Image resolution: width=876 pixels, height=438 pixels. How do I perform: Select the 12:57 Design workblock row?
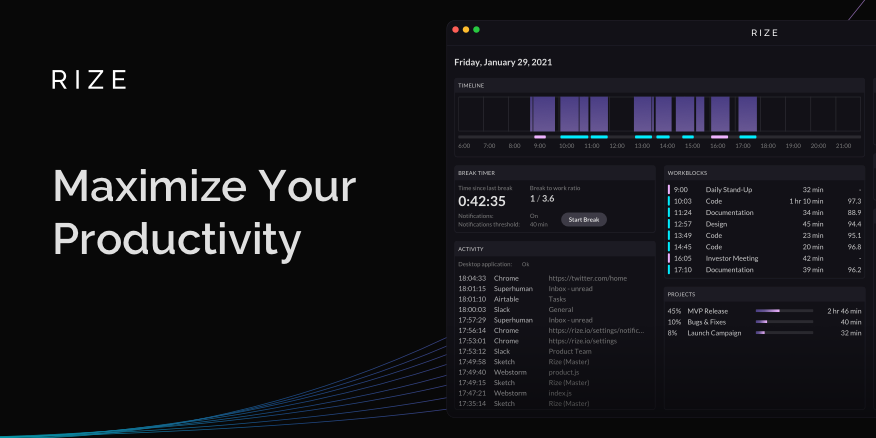pos(764,224)
